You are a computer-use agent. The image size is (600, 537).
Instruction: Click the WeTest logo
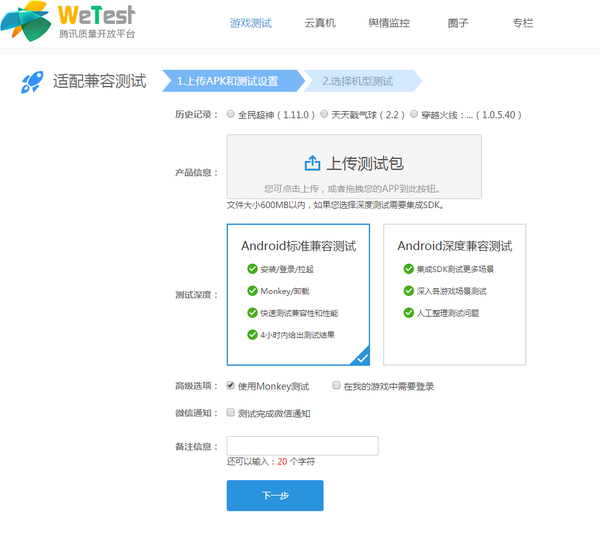point(68,21)
